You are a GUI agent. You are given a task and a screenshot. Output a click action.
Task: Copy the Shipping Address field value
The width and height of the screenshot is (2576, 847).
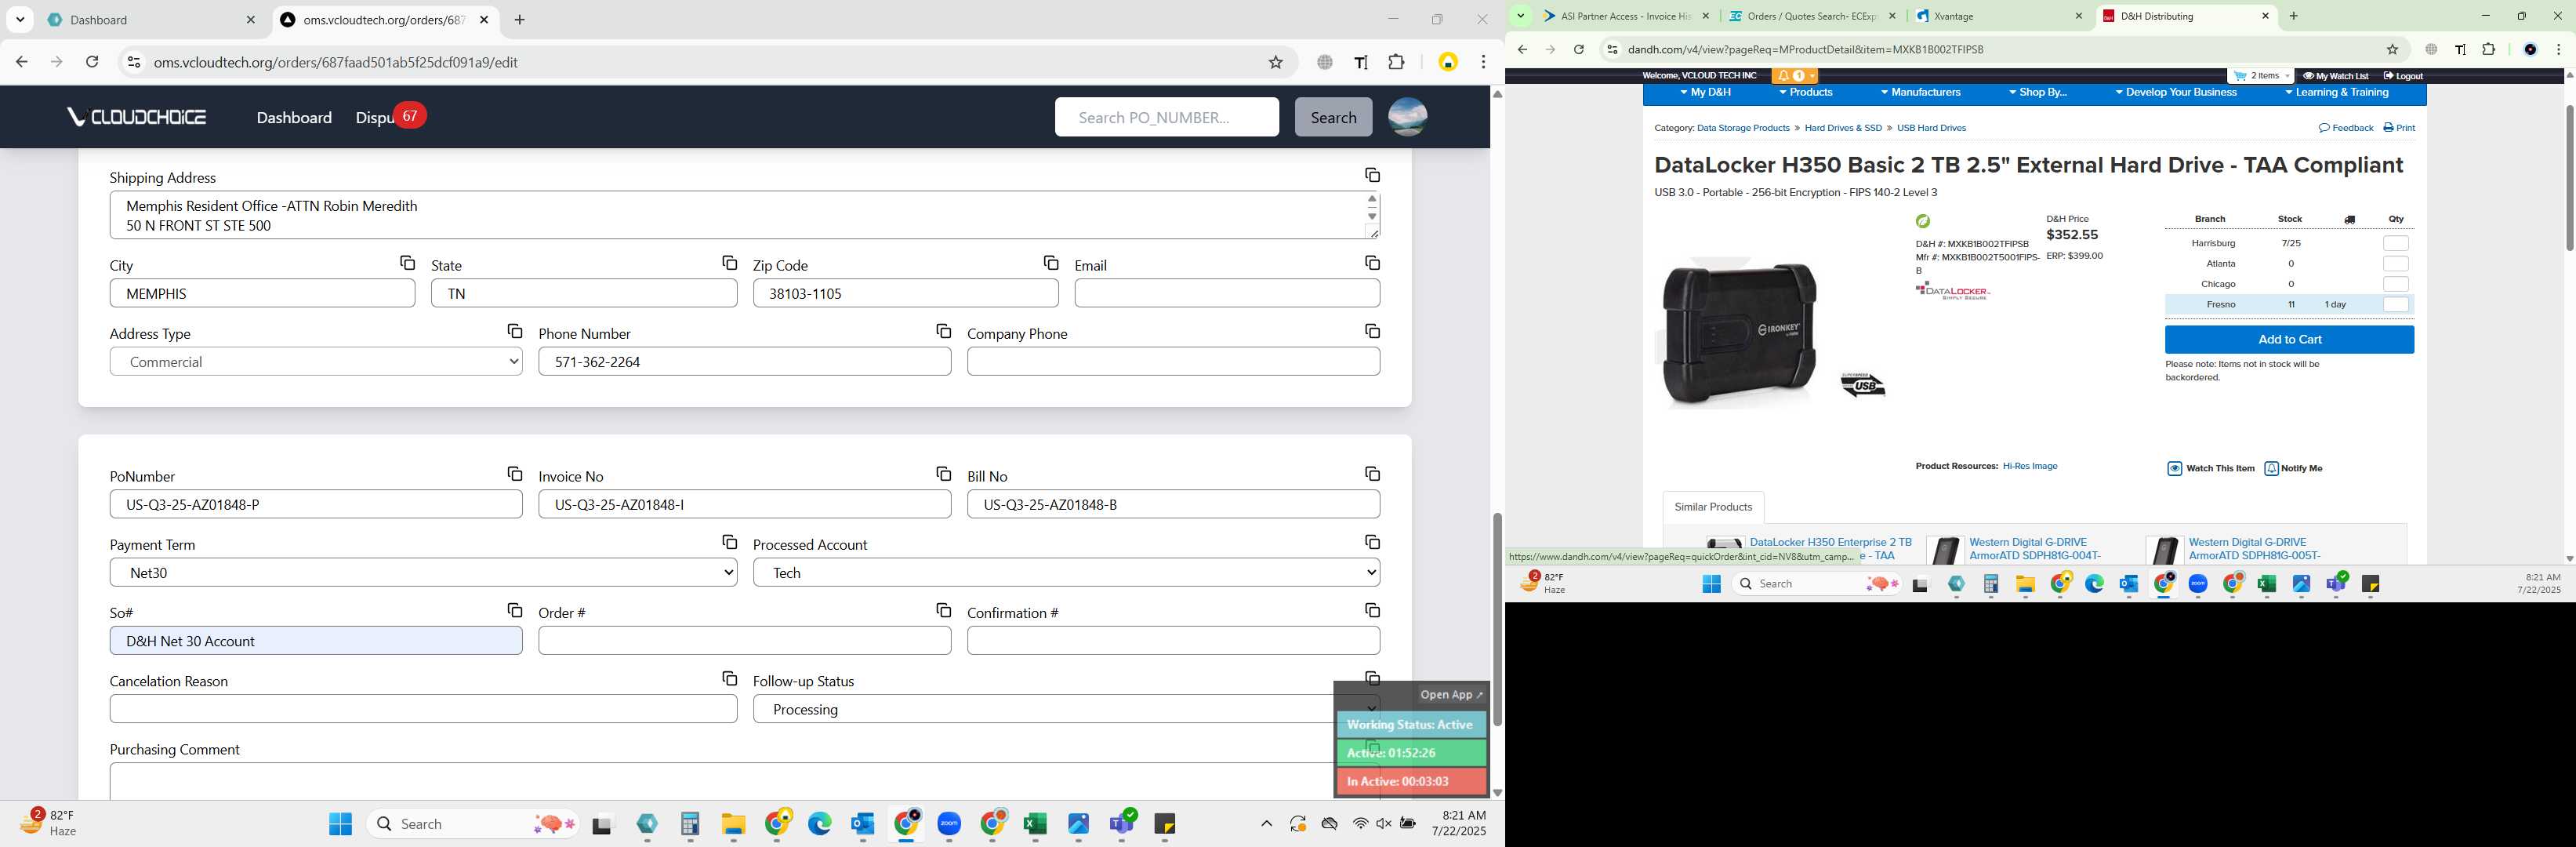tap(1372, 175)
